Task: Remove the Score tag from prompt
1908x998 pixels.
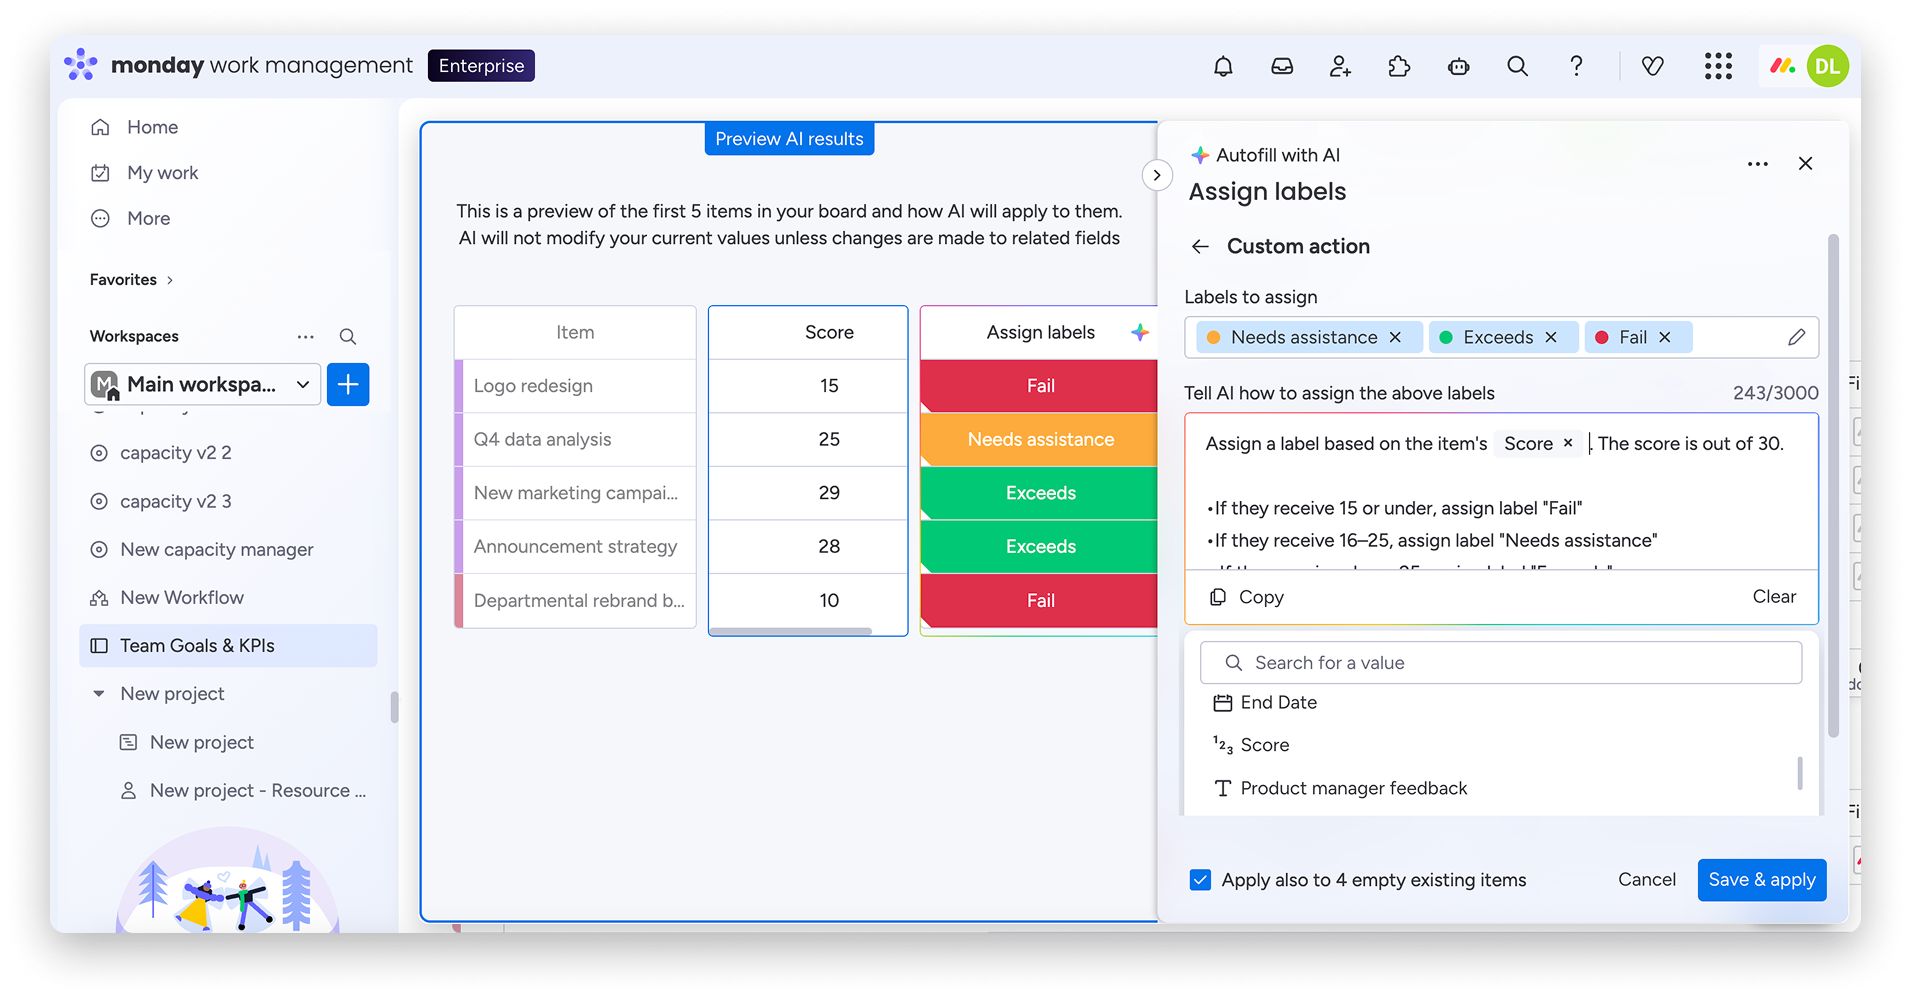Action: 1568,443
